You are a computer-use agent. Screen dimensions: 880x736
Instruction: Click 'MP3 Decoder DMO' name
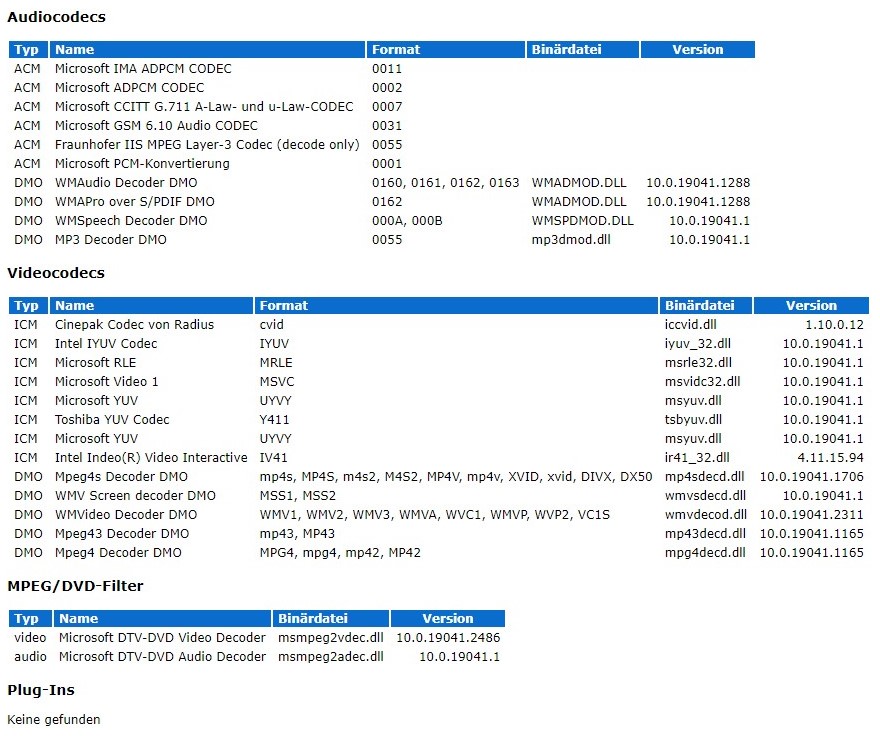tap(111, 240)
